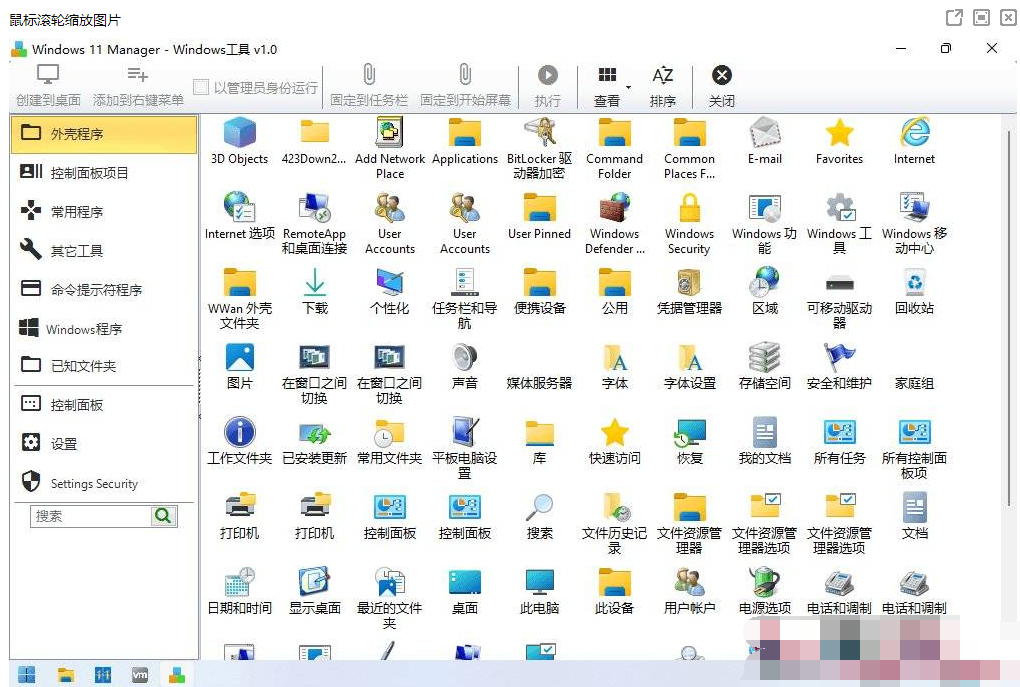
Task: Open the 3D Objects shell folder
Action: pos(239,141)
